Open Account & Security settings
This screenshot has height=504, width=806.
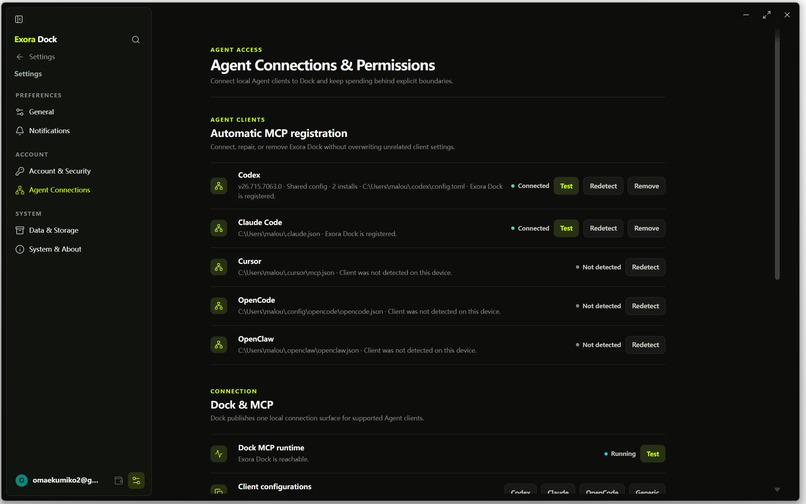click(x=59, y=171)
